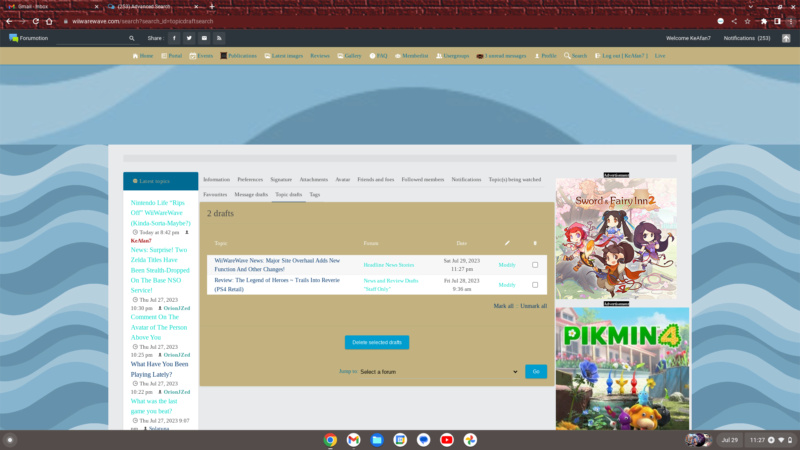Click the scroll-to-top arrow in Forumotion toolbar
Screen dimensions: 800x450
click(786, 38)
